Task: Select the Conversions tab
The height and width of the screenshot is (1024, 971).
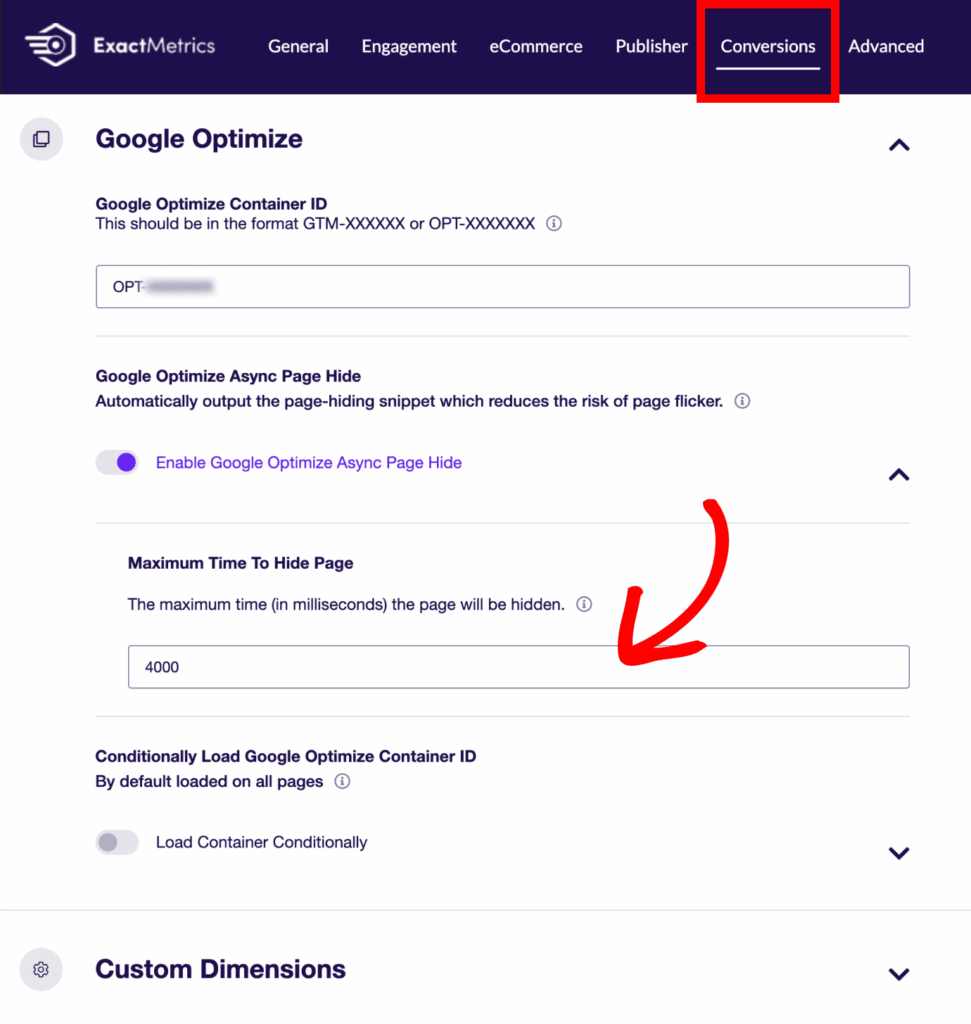Action: coord(768,46)
